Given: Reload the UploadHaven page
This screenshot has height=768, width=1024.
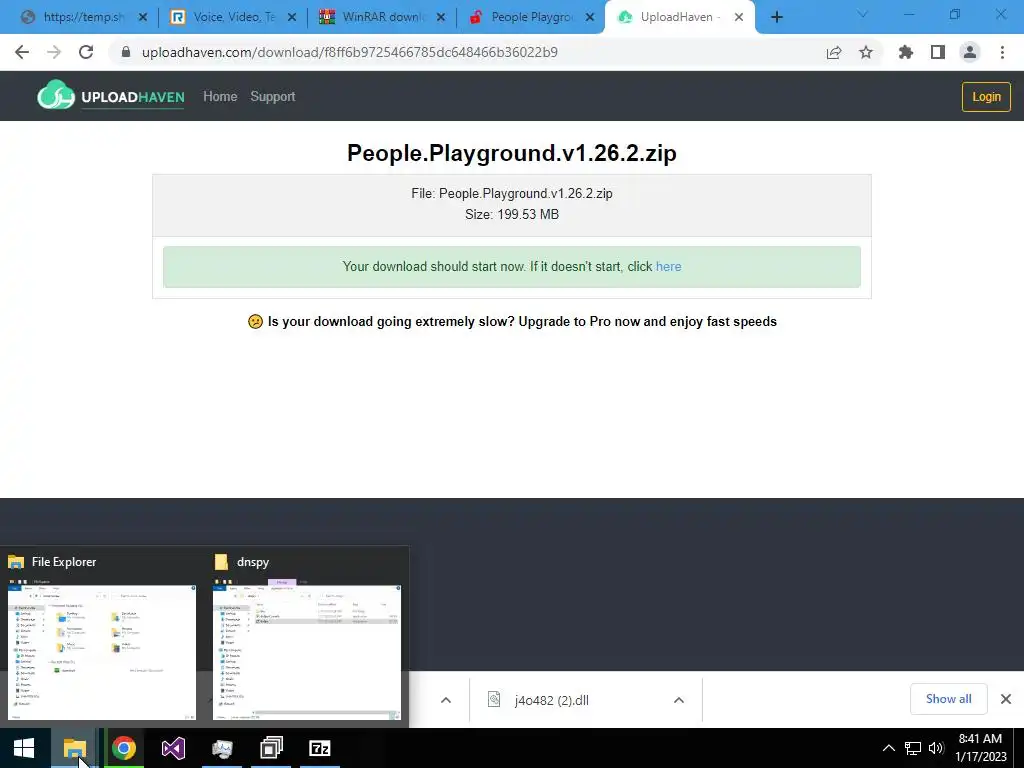Looking at the screenshot, I should point(86,52).
